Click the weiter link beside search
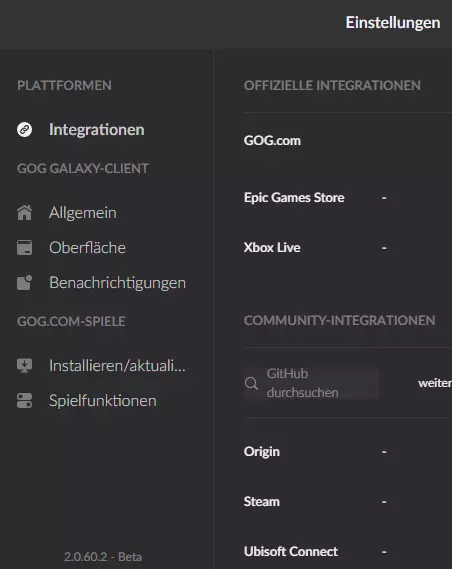452x569 pixels. pyautogui.click(x=435, y=383)
